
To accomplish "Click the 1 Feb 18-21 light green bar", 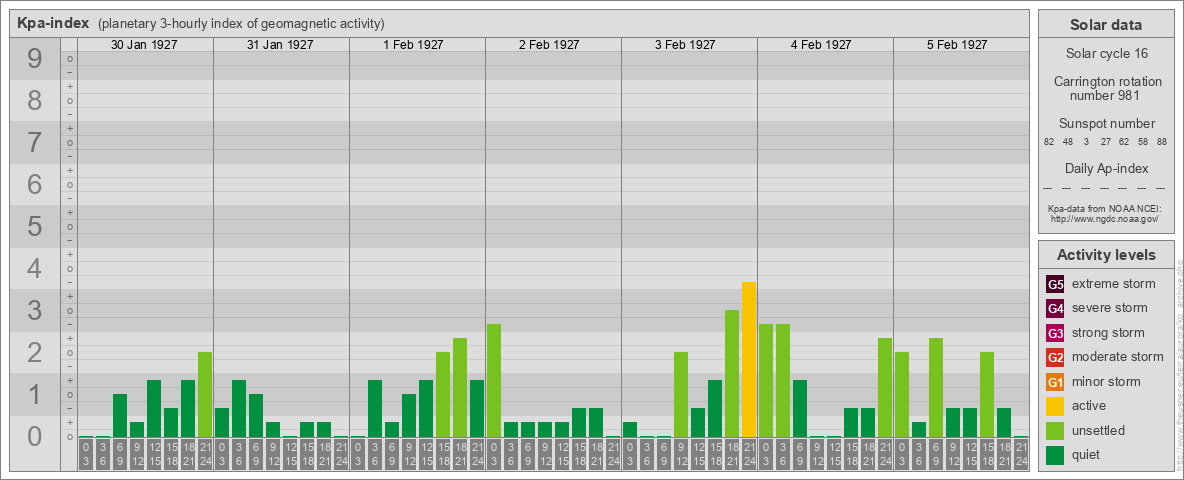I will tap(460, 388).
